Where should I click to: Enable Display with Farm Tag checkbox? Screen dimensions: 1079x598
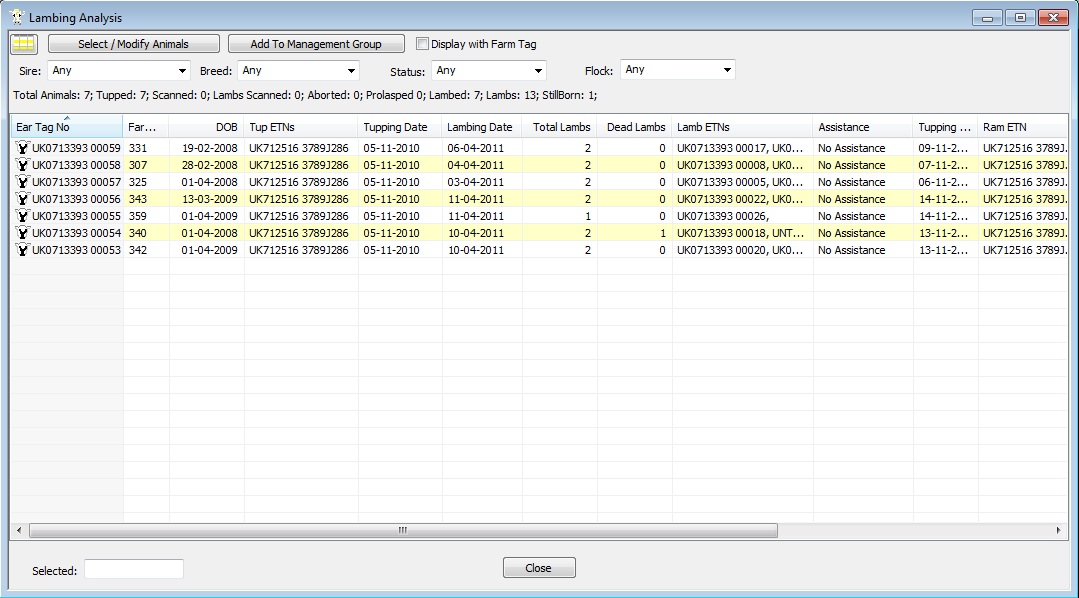point(423,43)
